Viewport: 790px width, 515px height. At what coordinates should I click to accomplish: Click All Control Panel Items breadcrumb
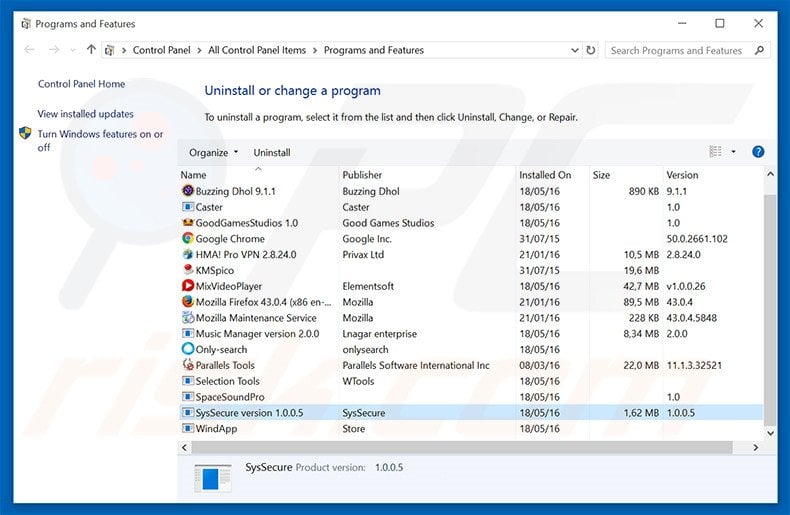click(x=257, y=50)
